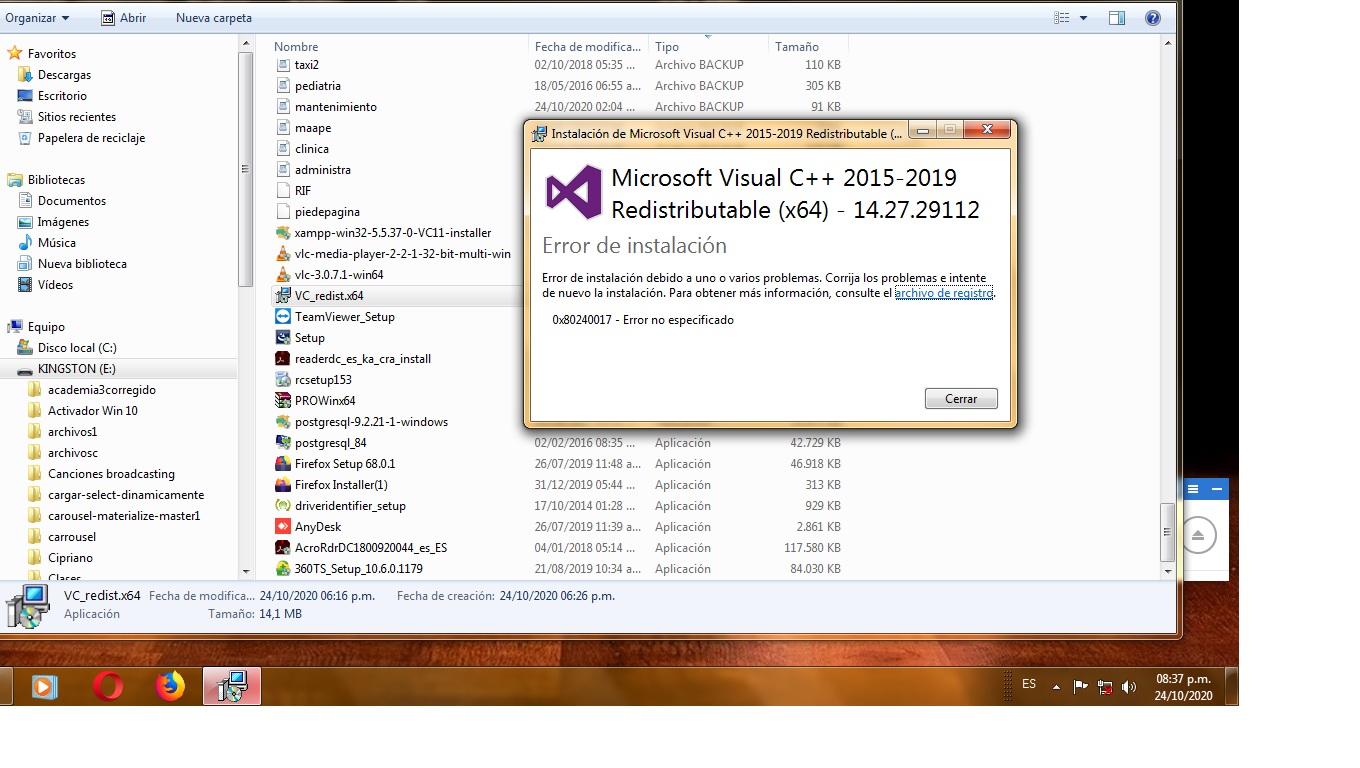Select postgresql-9.2.21-1-windows icon
Screen dimensions: 1360x768
pos(283,422)
